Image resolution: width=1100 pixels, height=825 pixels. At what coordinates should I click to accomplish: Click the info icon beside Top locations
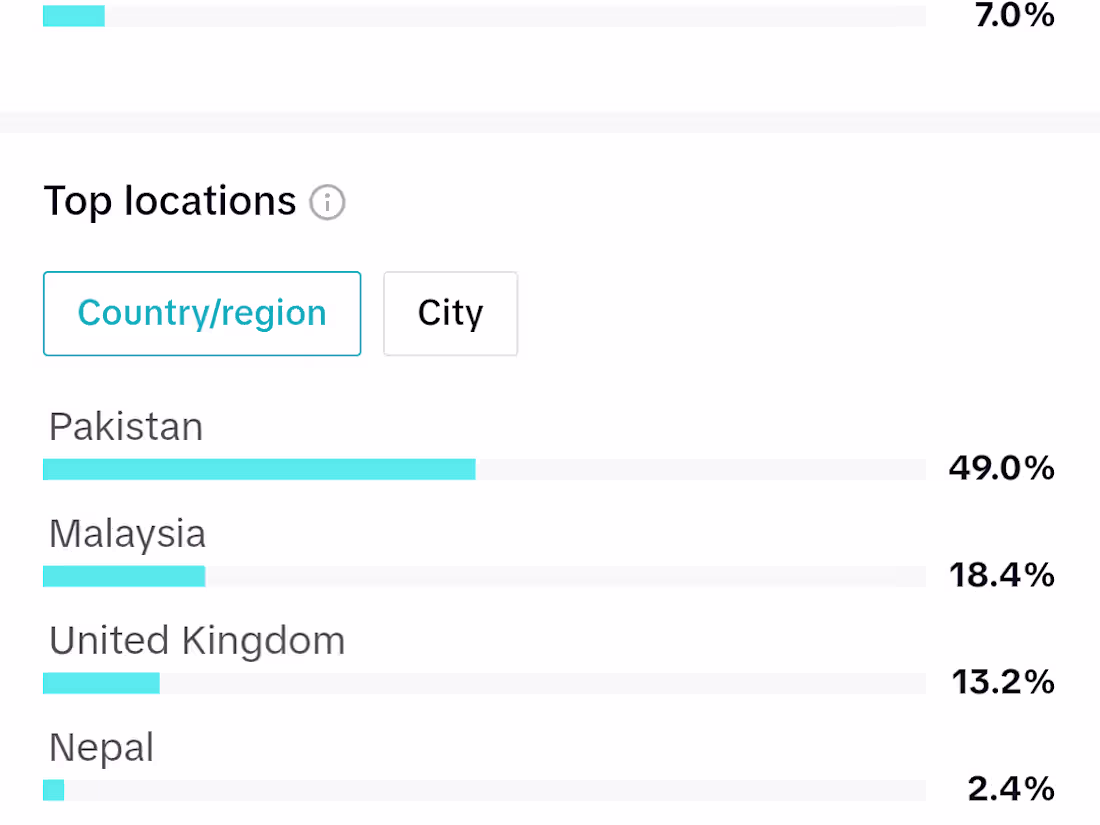pyautogui.click(x=327, y=203)
